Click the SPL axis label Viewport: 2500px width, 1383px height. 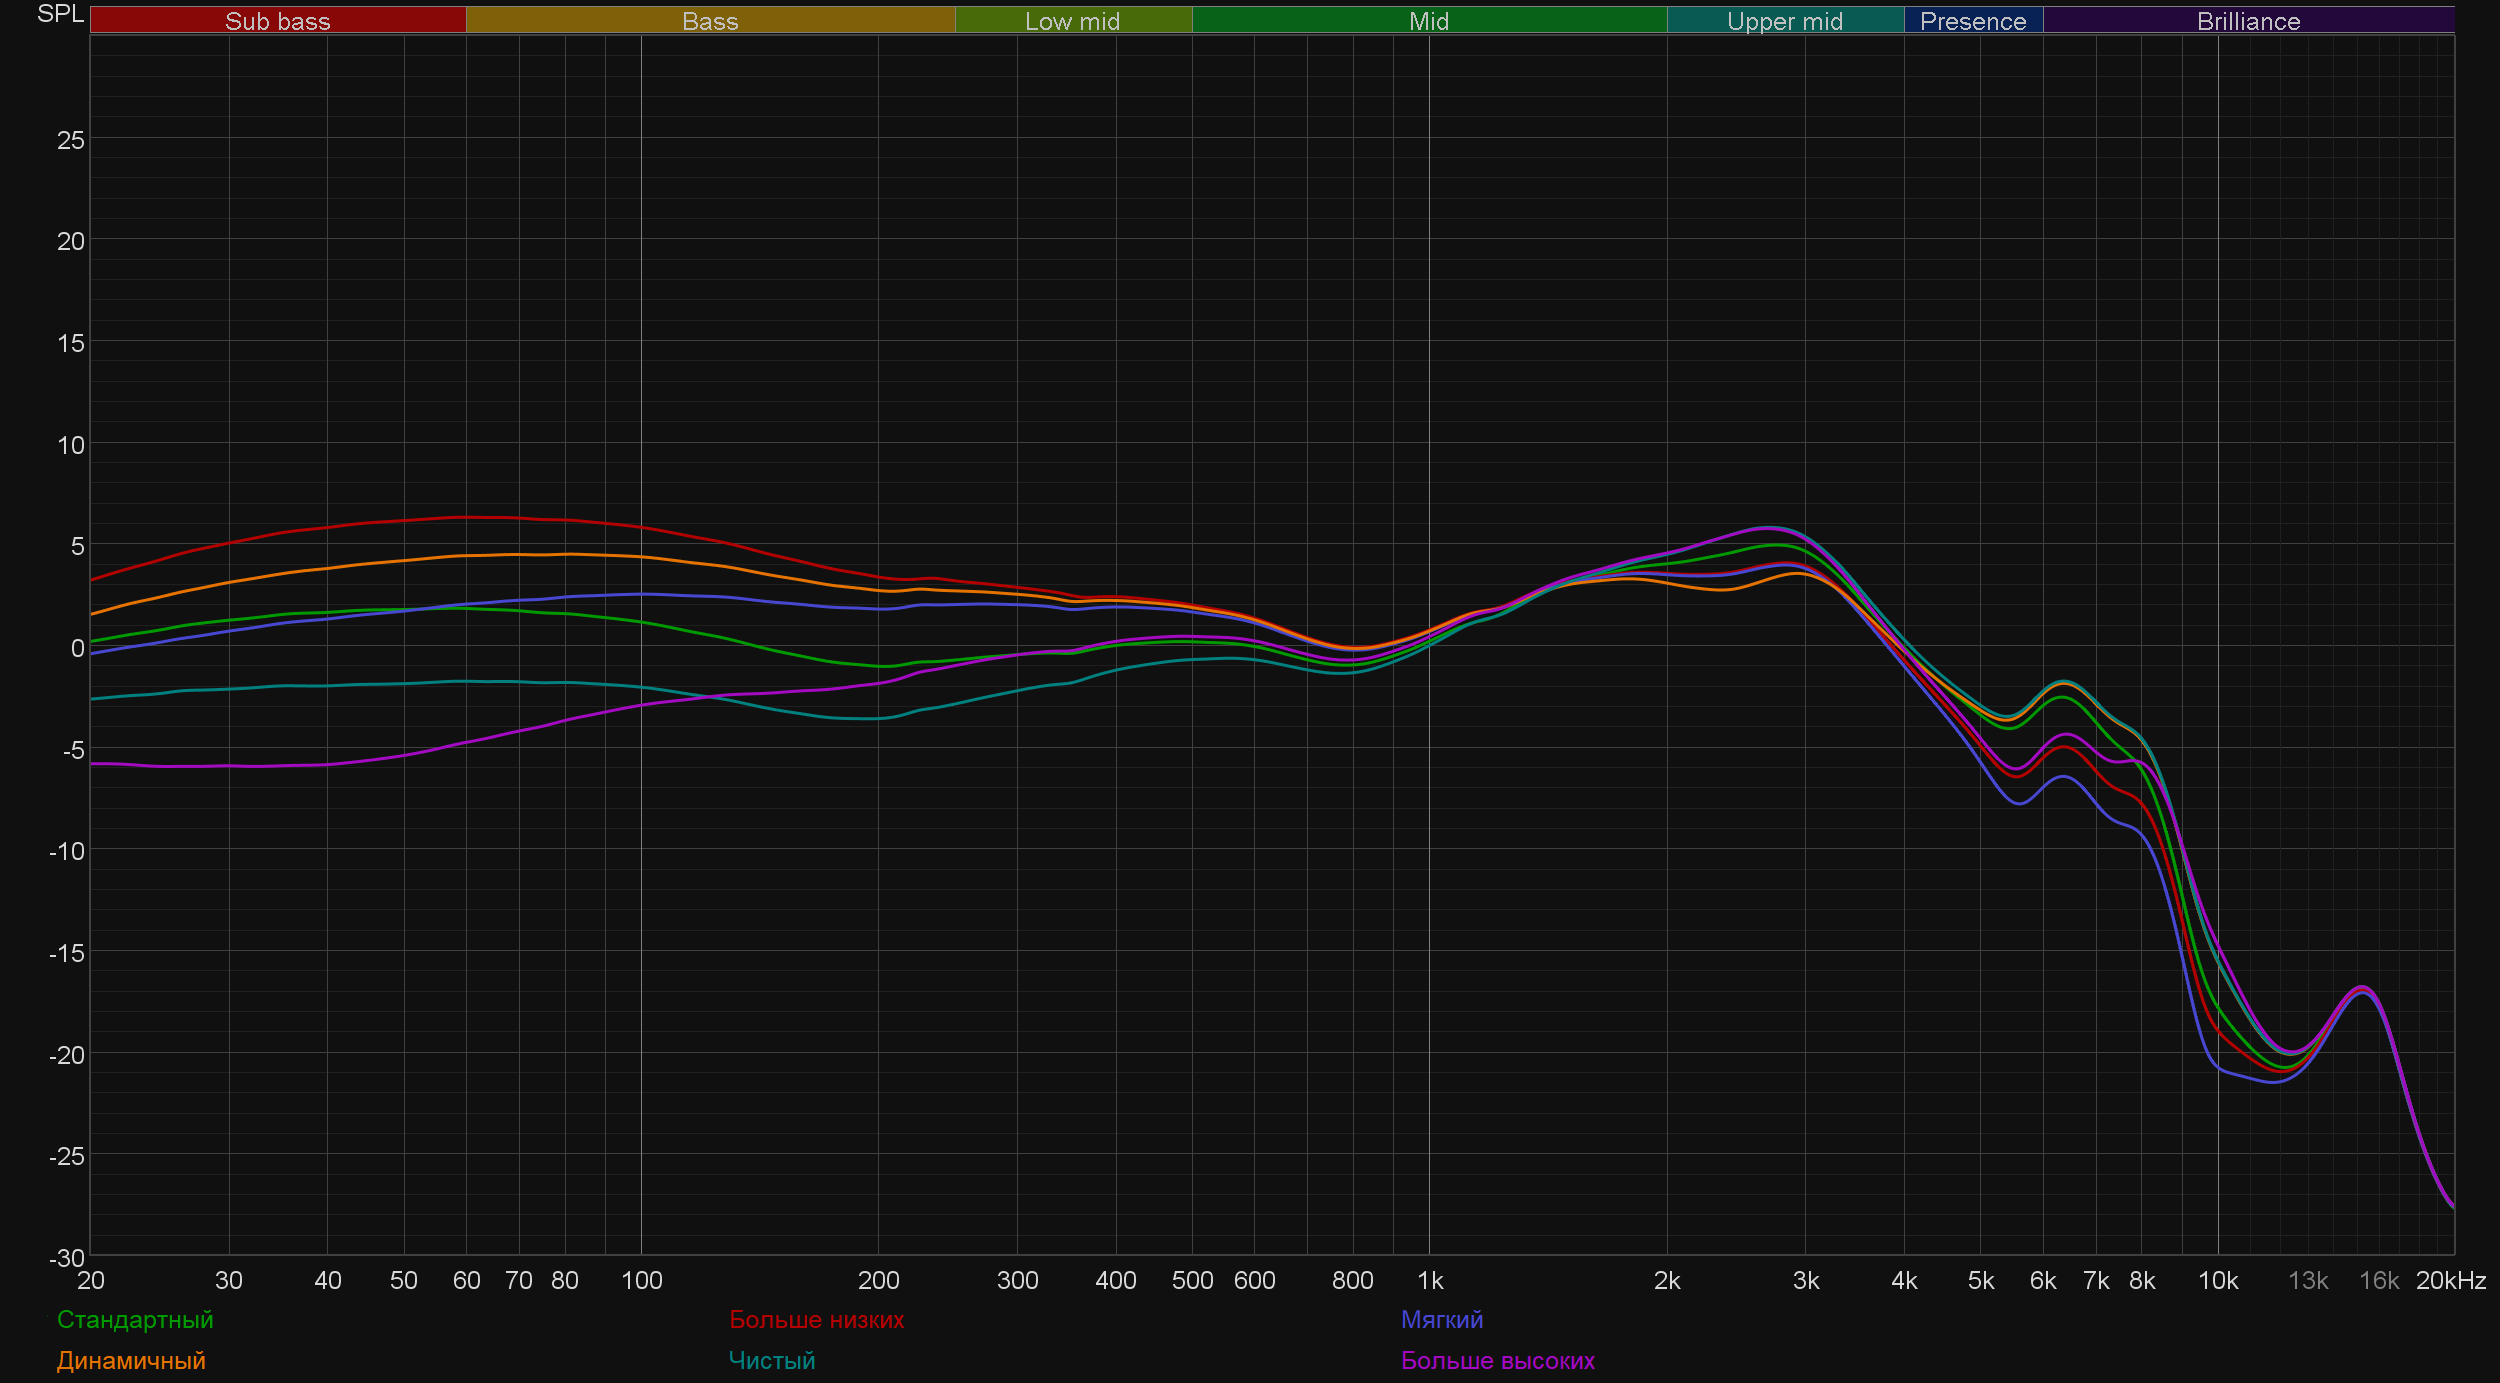[60, 14]
